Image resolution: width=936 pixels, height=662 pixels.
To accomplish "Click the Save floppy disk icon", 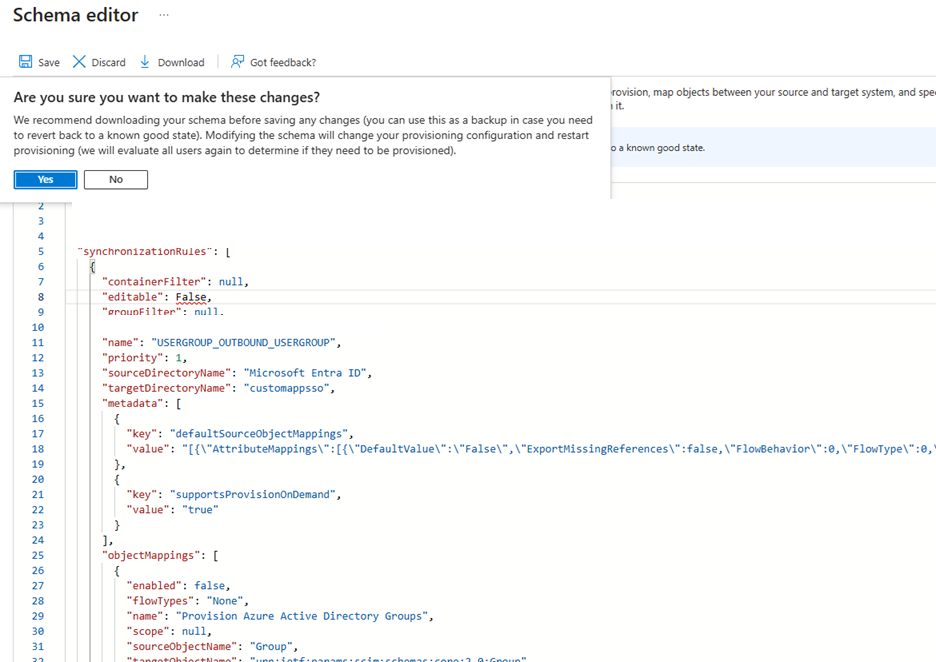I will (x=26, y=61).
